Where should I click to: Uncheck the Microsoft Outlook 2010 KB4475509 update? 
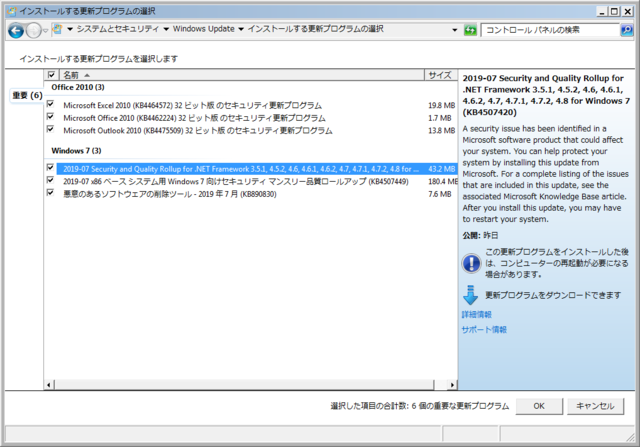[x=50, y=129]
